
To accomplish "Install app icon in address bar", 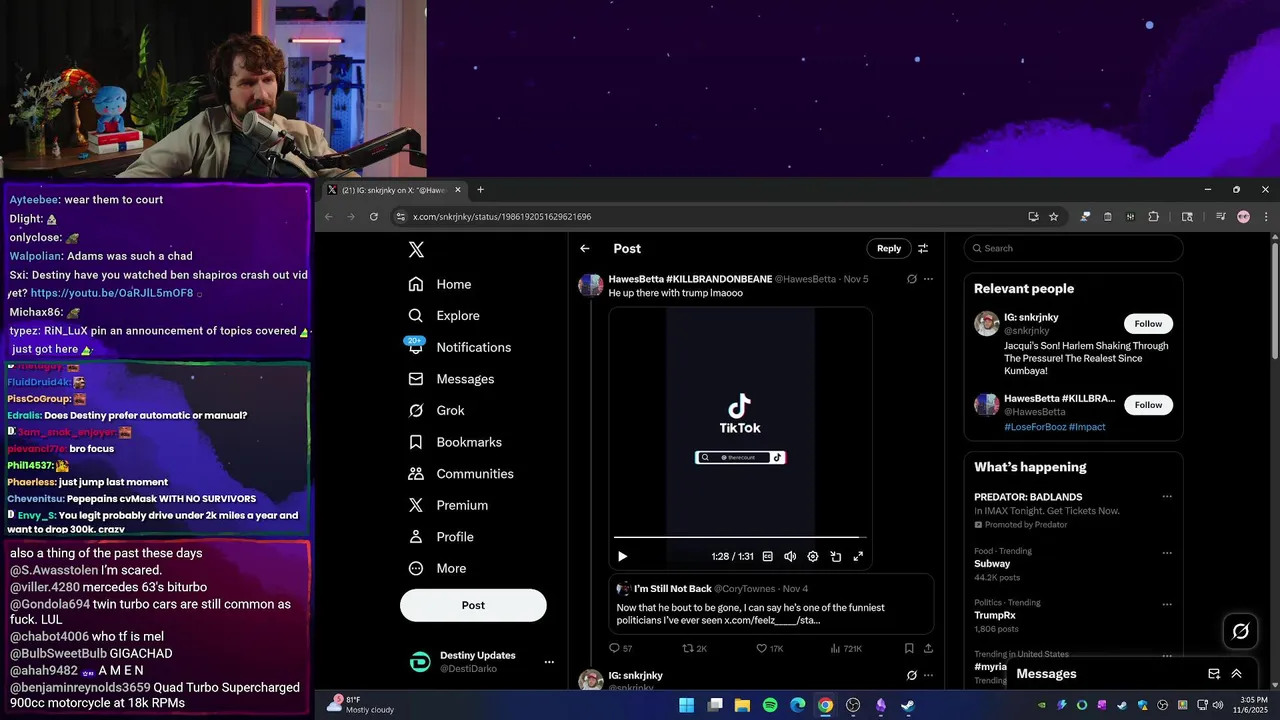I will (x=1033, y=216).
